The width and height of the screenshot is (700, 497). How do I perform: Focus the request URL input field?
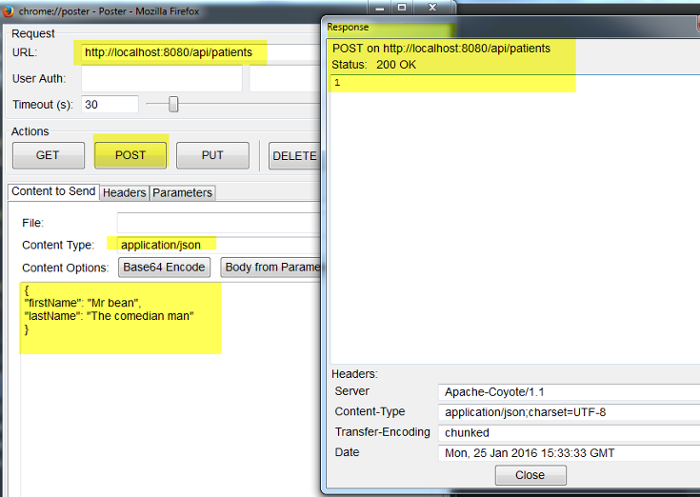pos(200,52)
